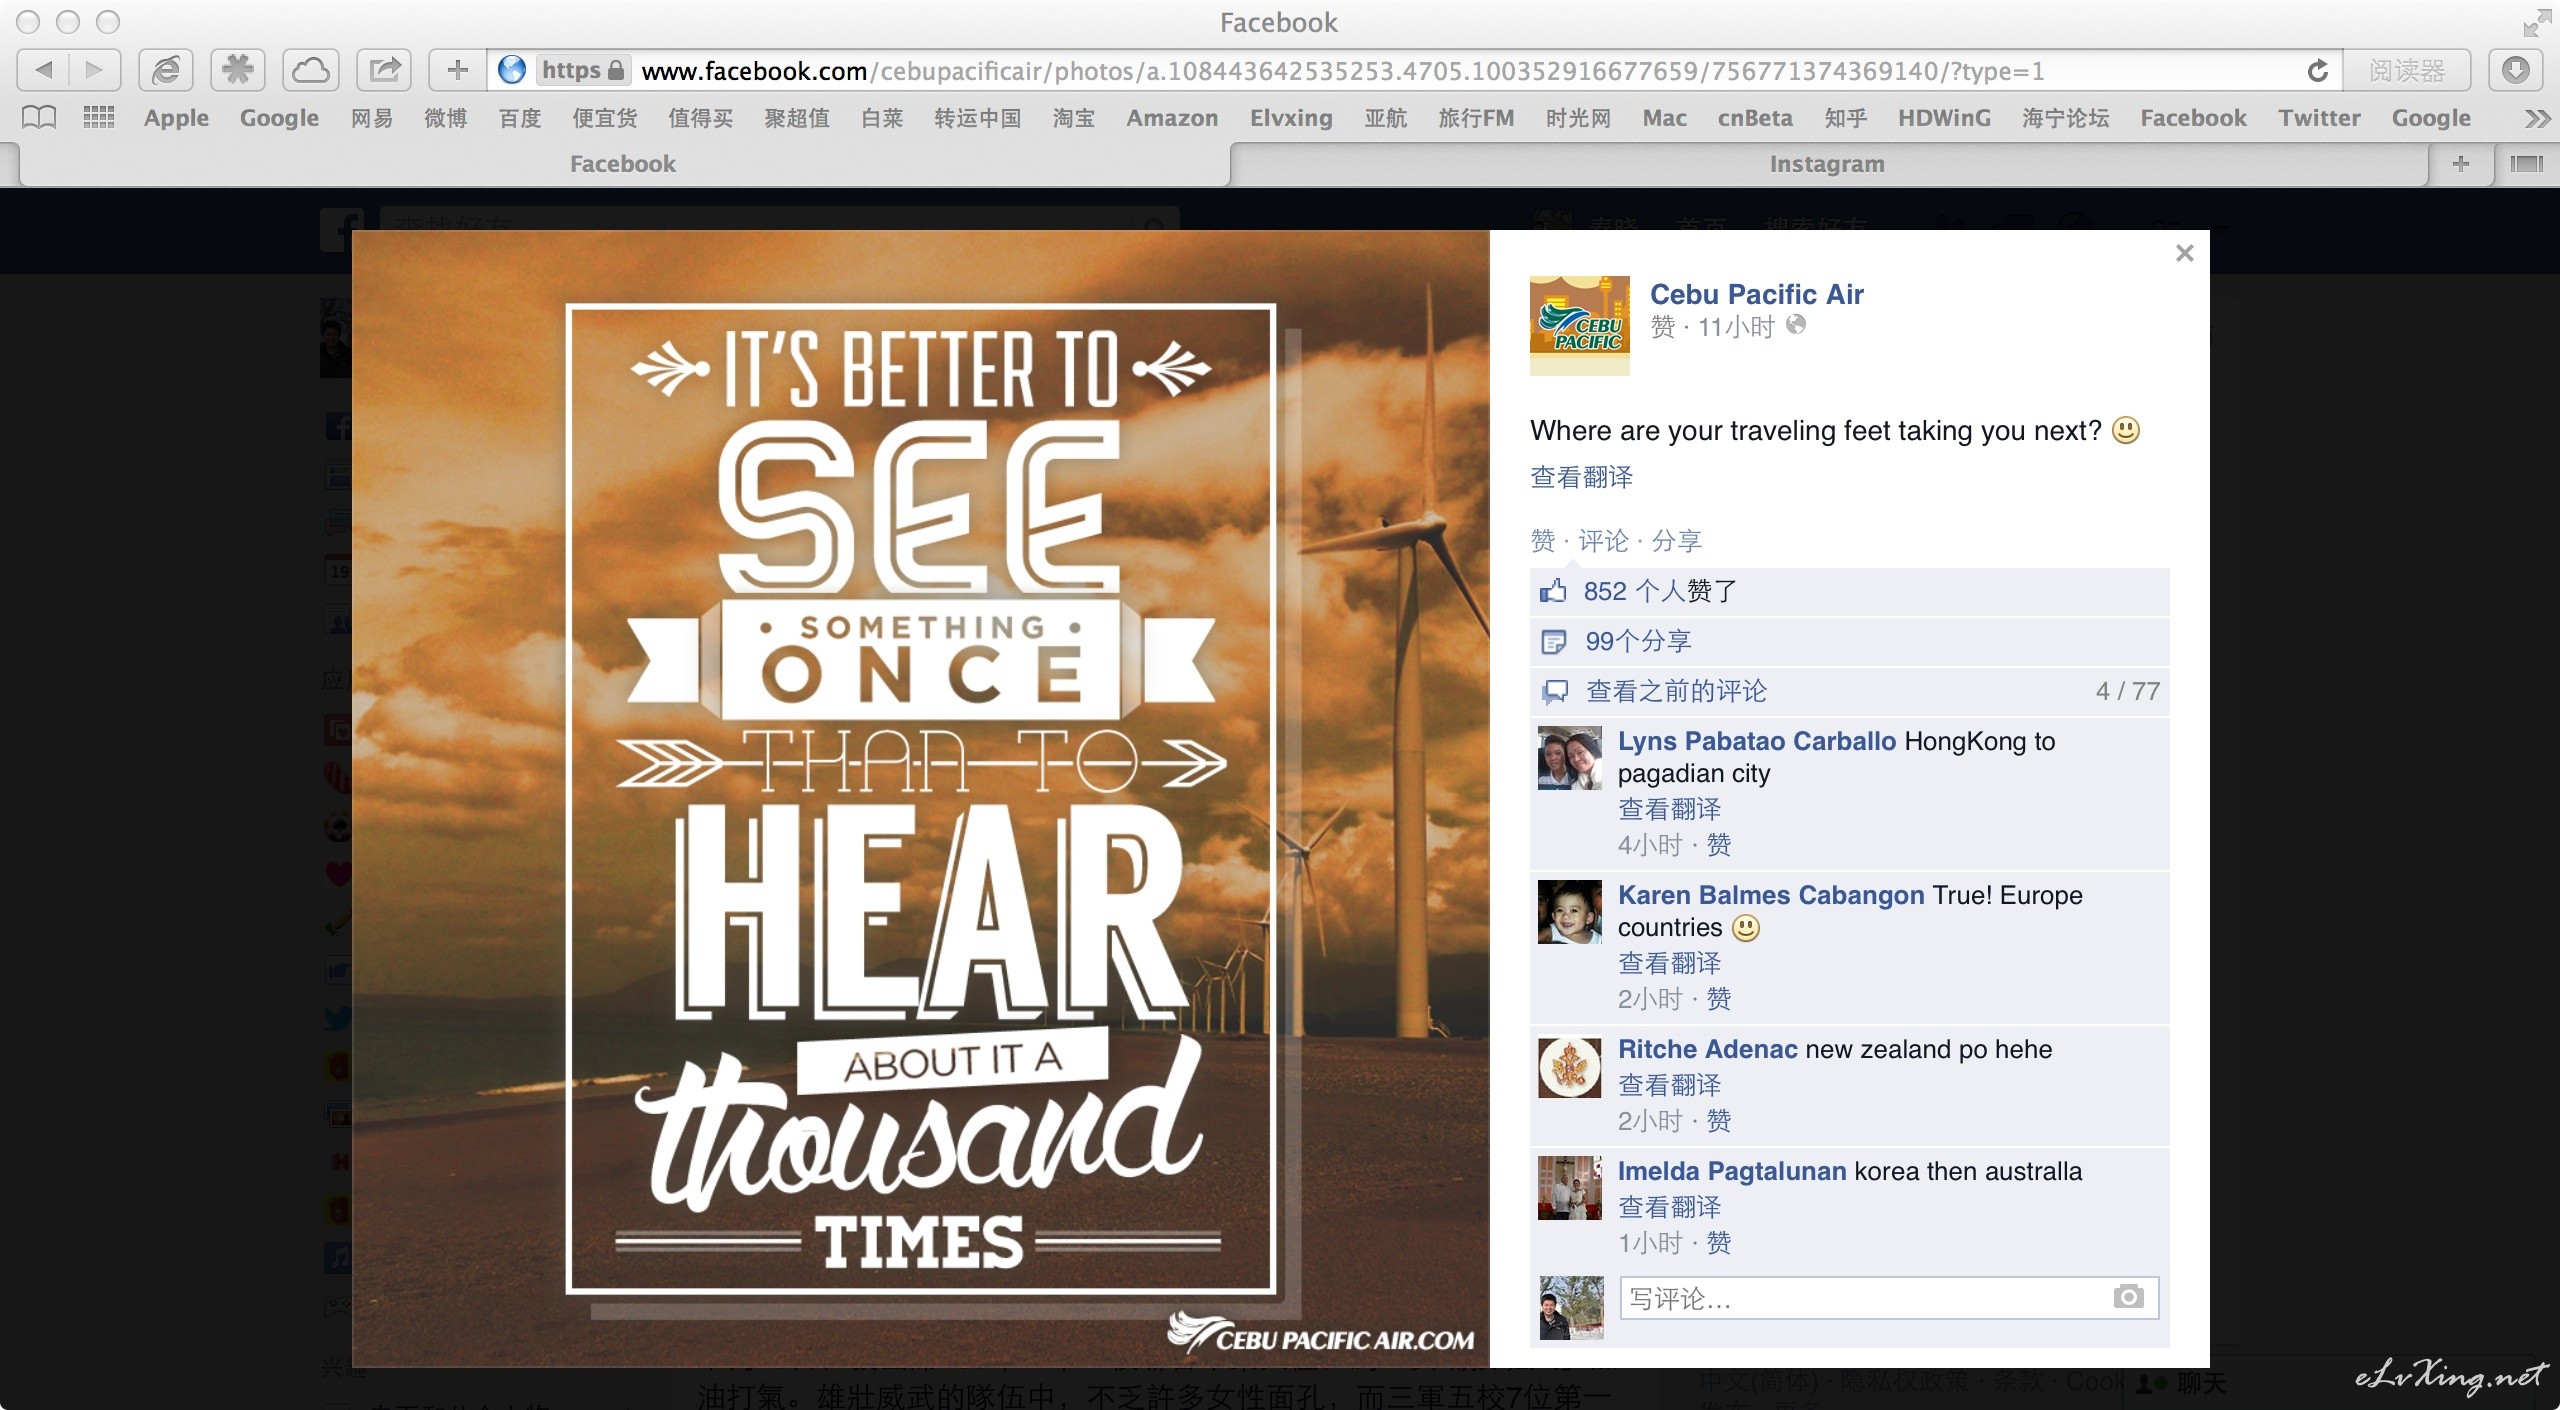Viewport: 2560px width, 1410px height.
Task: Click the globe public-privacy icon near 11小时
Action: pos(1796,325)
